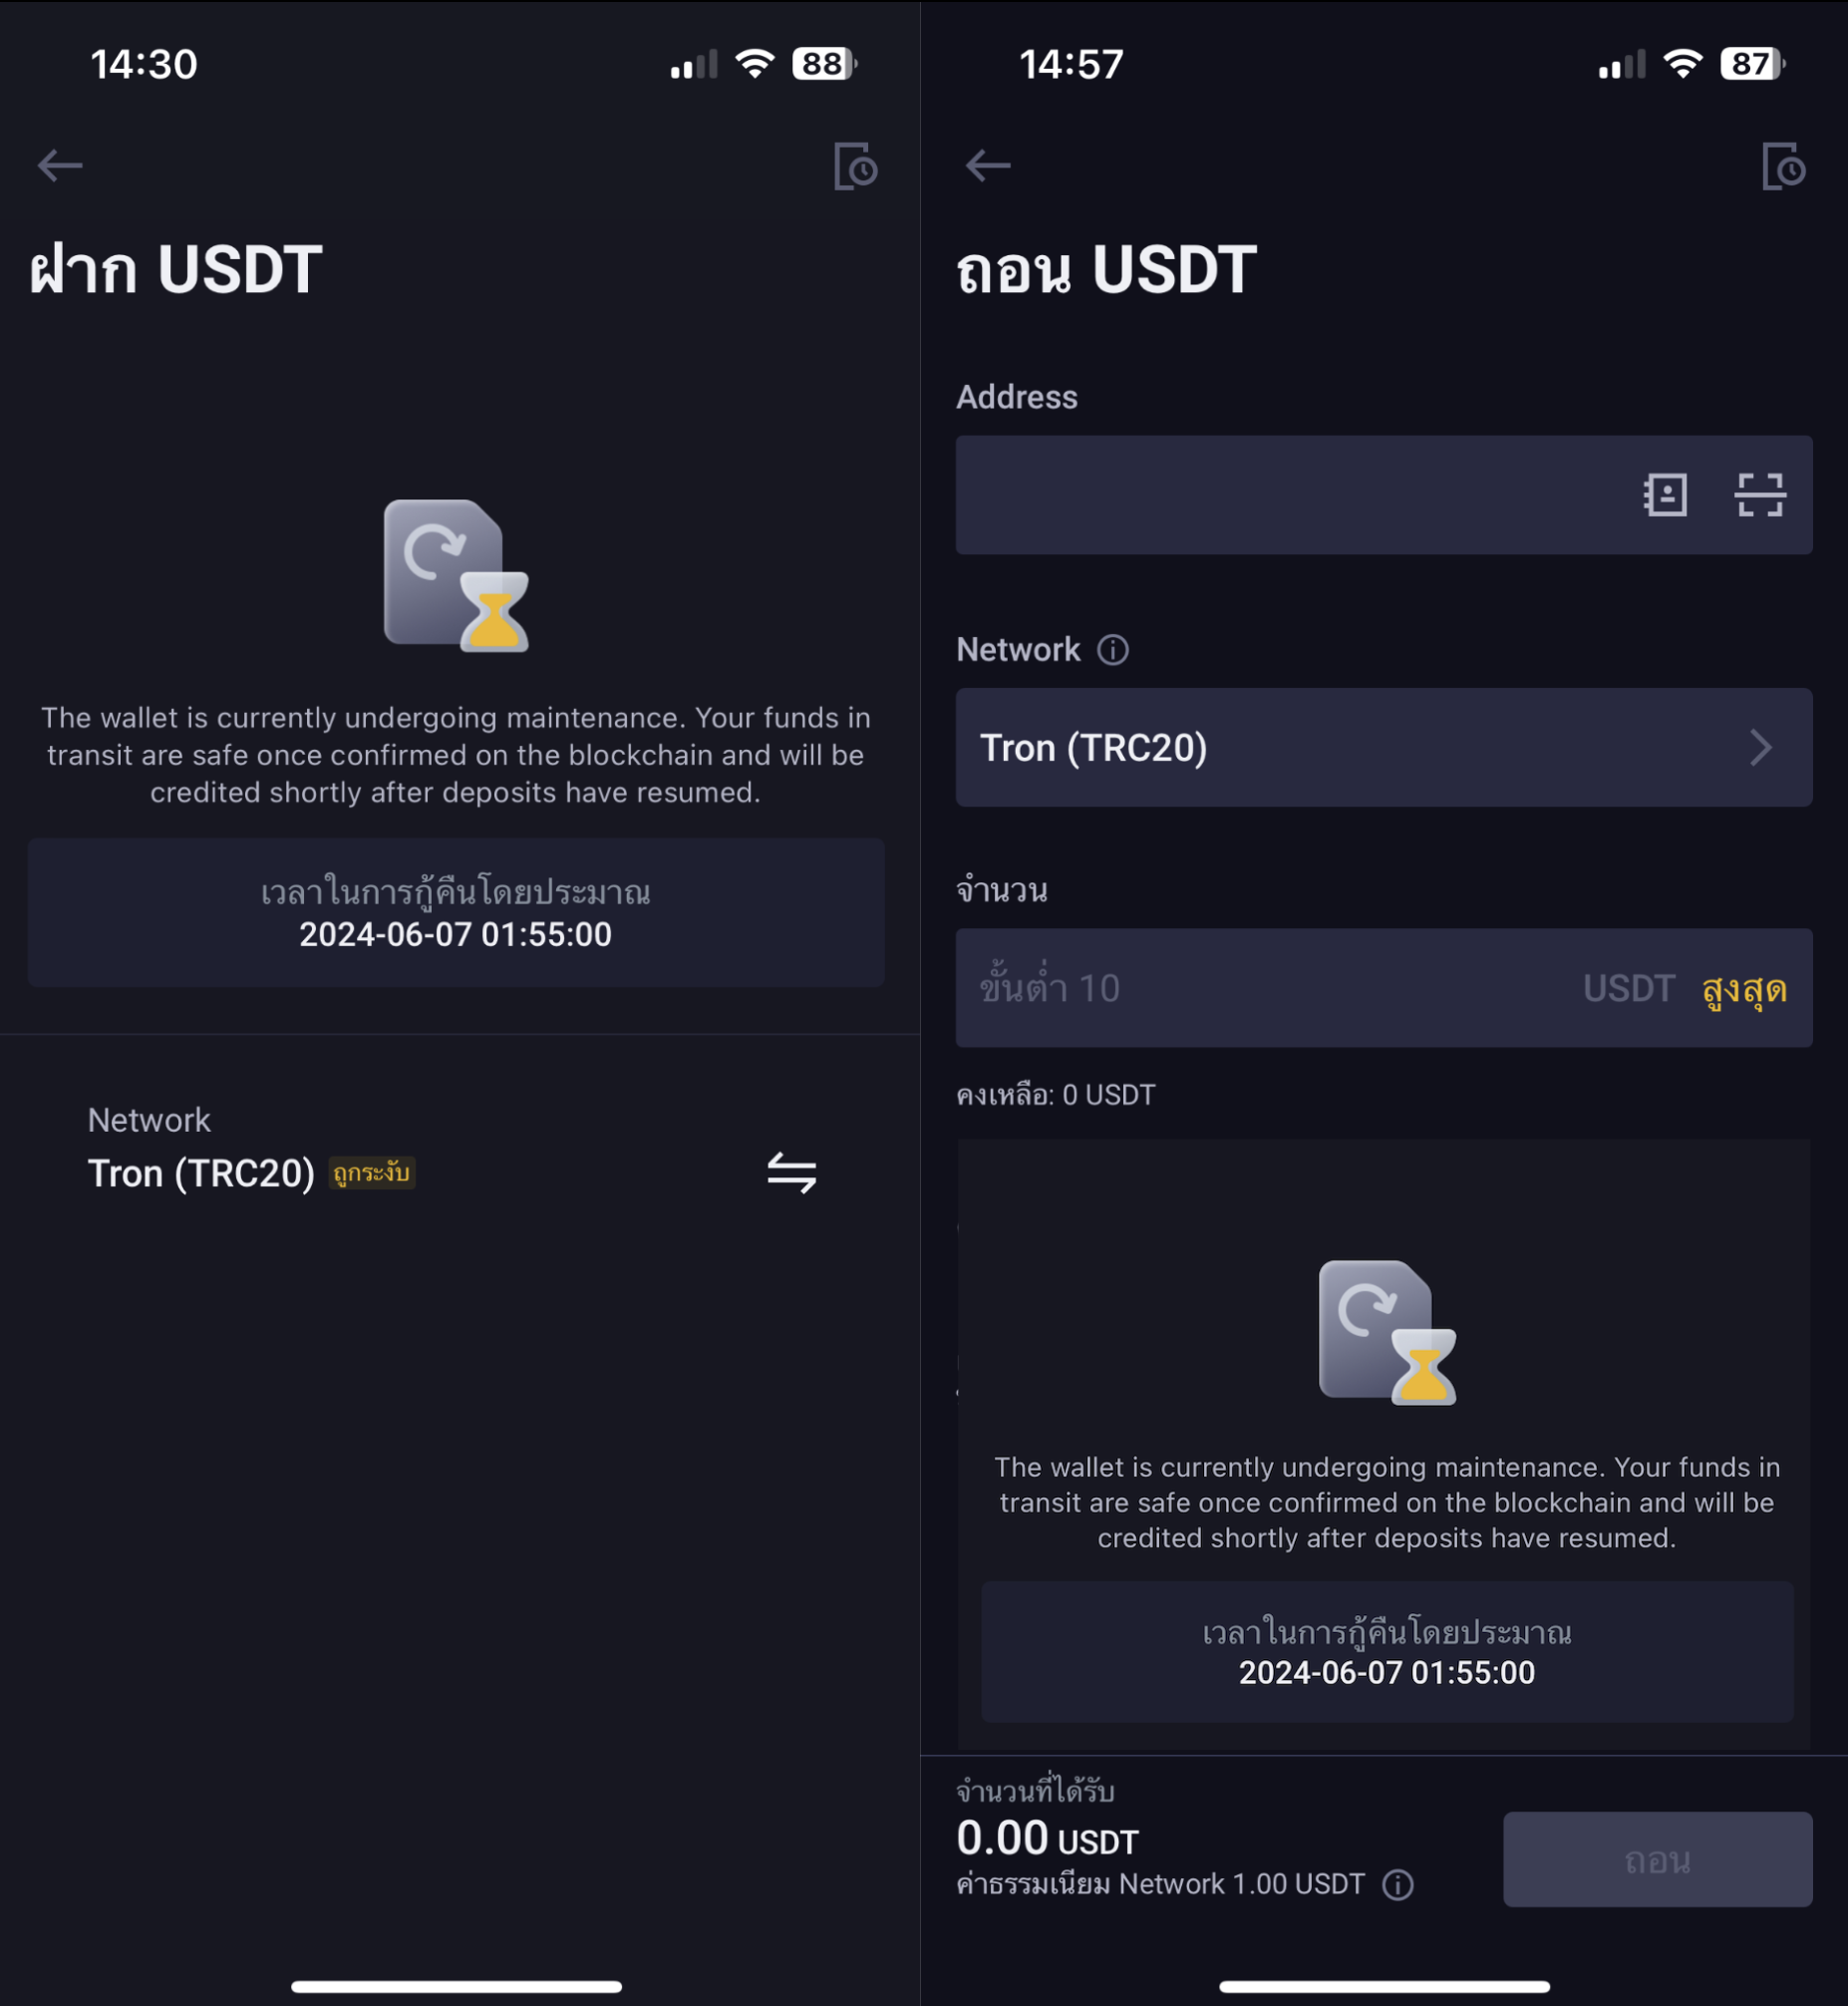Tap Tron (TRC20) suspended network on deposit
1848x2006 pixels.
tap(201, 1173)
